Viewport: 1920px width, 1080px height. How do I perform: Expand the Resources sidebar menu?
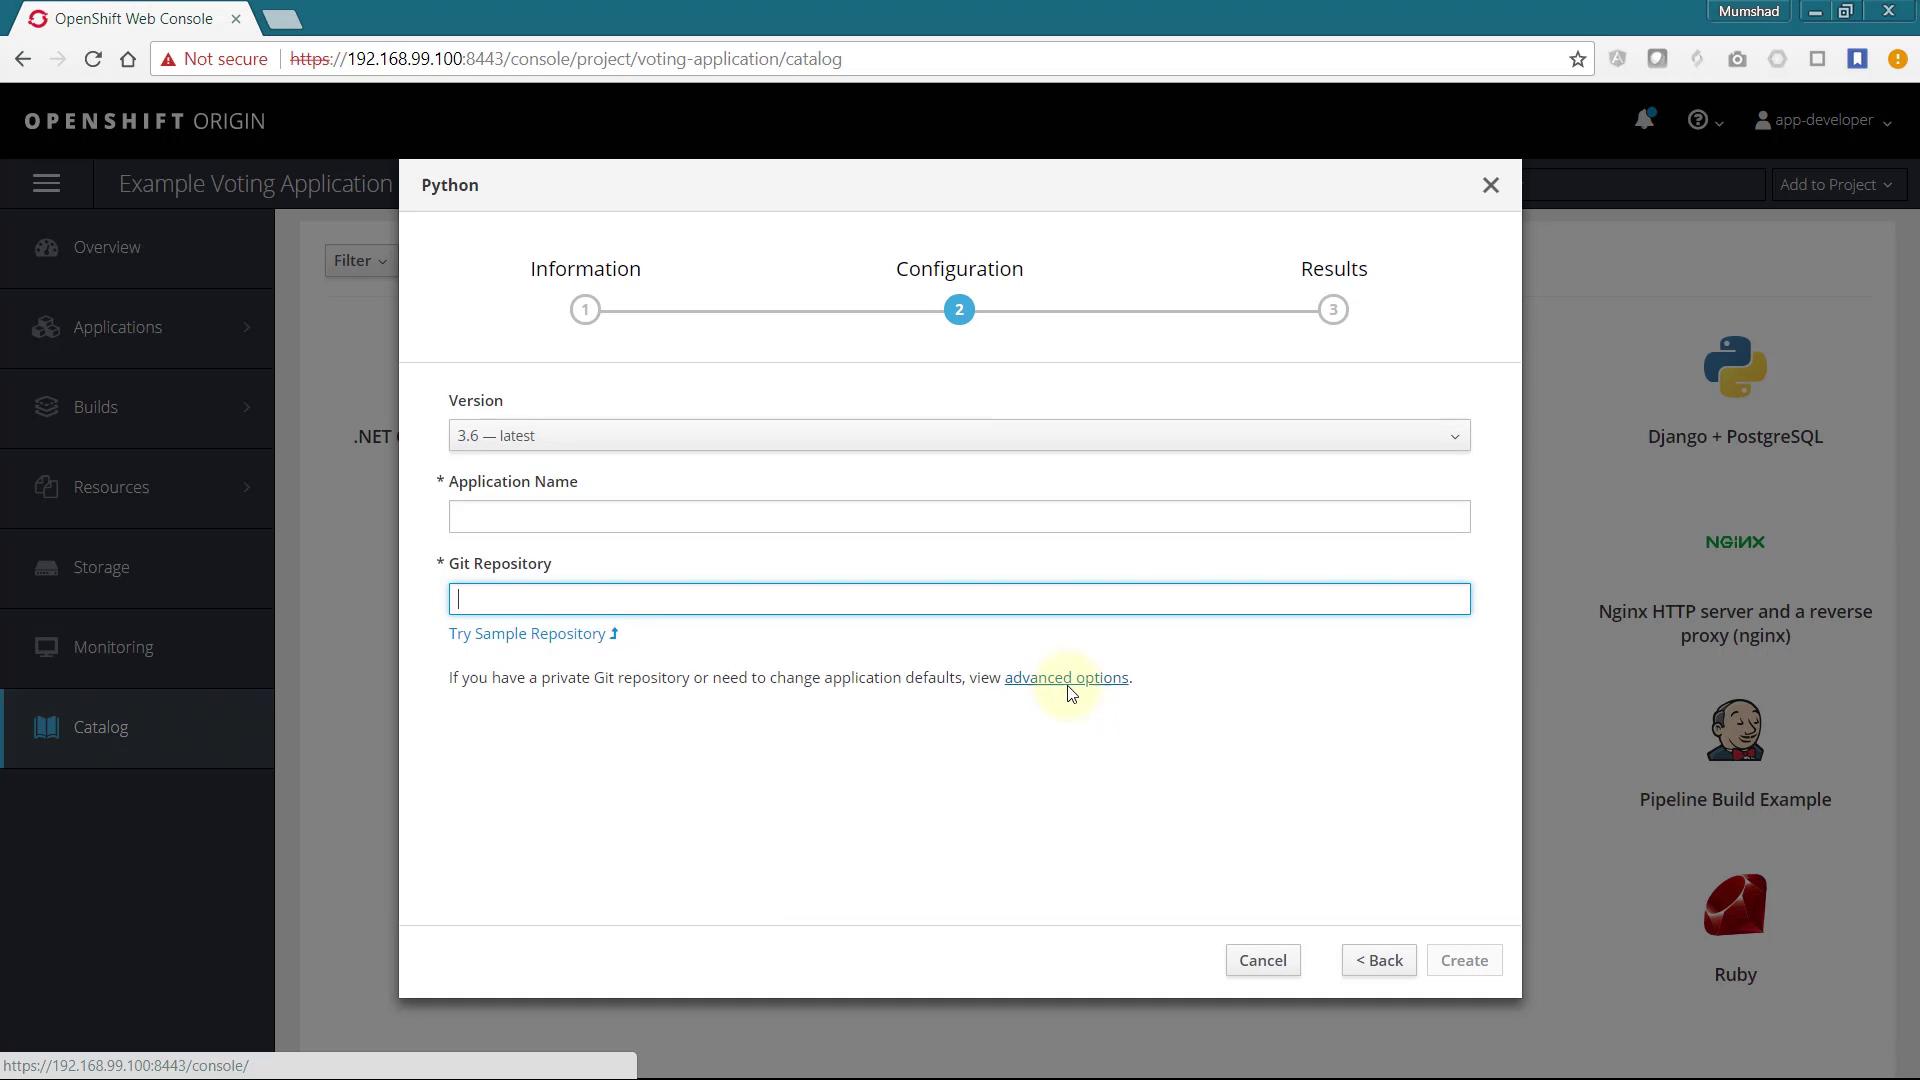click(x=137, y=488)
